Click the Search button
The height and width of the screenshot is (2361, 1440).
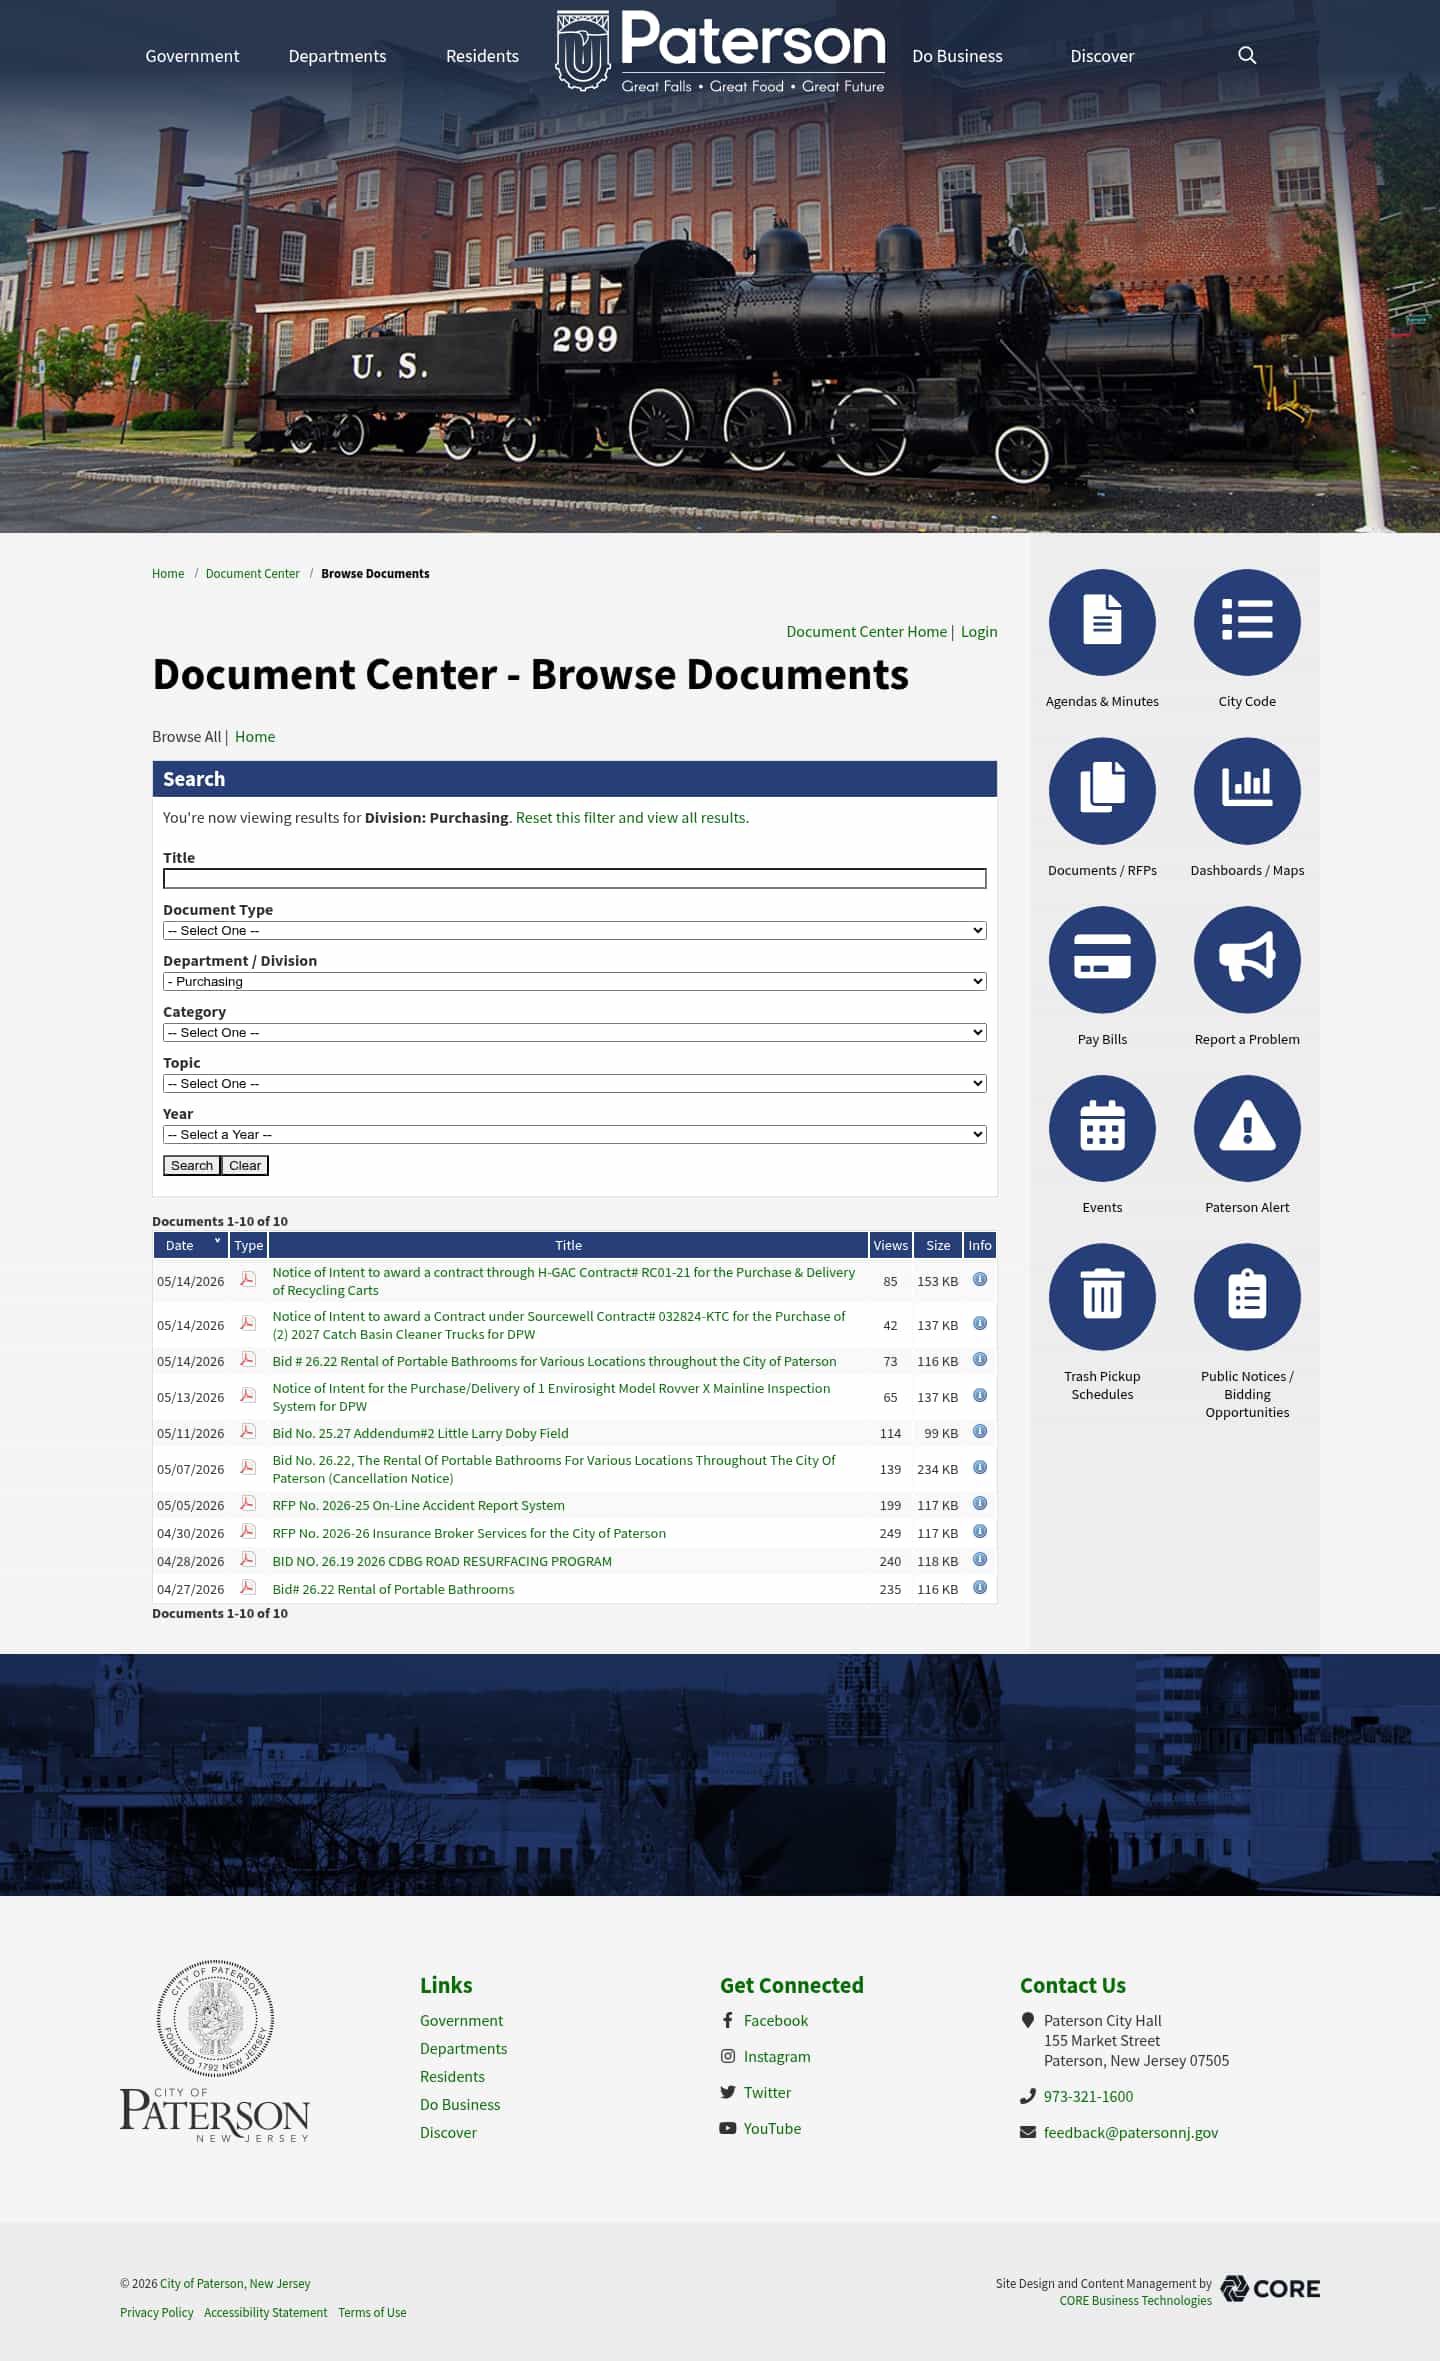click(191, 1165)
